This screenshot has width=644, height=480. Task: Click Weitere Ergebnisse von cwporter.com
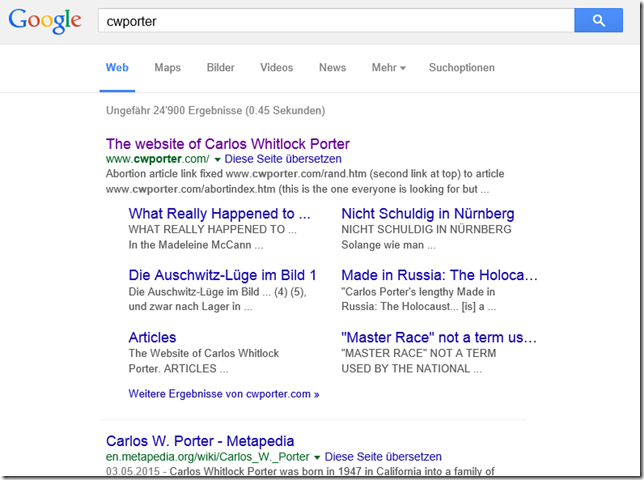224,394
